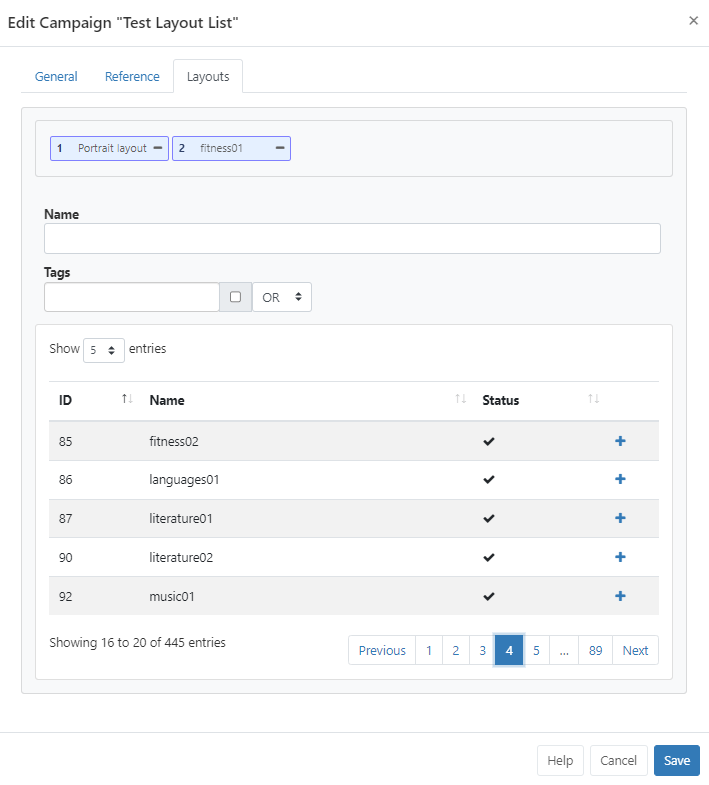The width and height of the screenshot is (709, 785).
Task: Focus the Name filter input field
Action: (x=352, y=238)
